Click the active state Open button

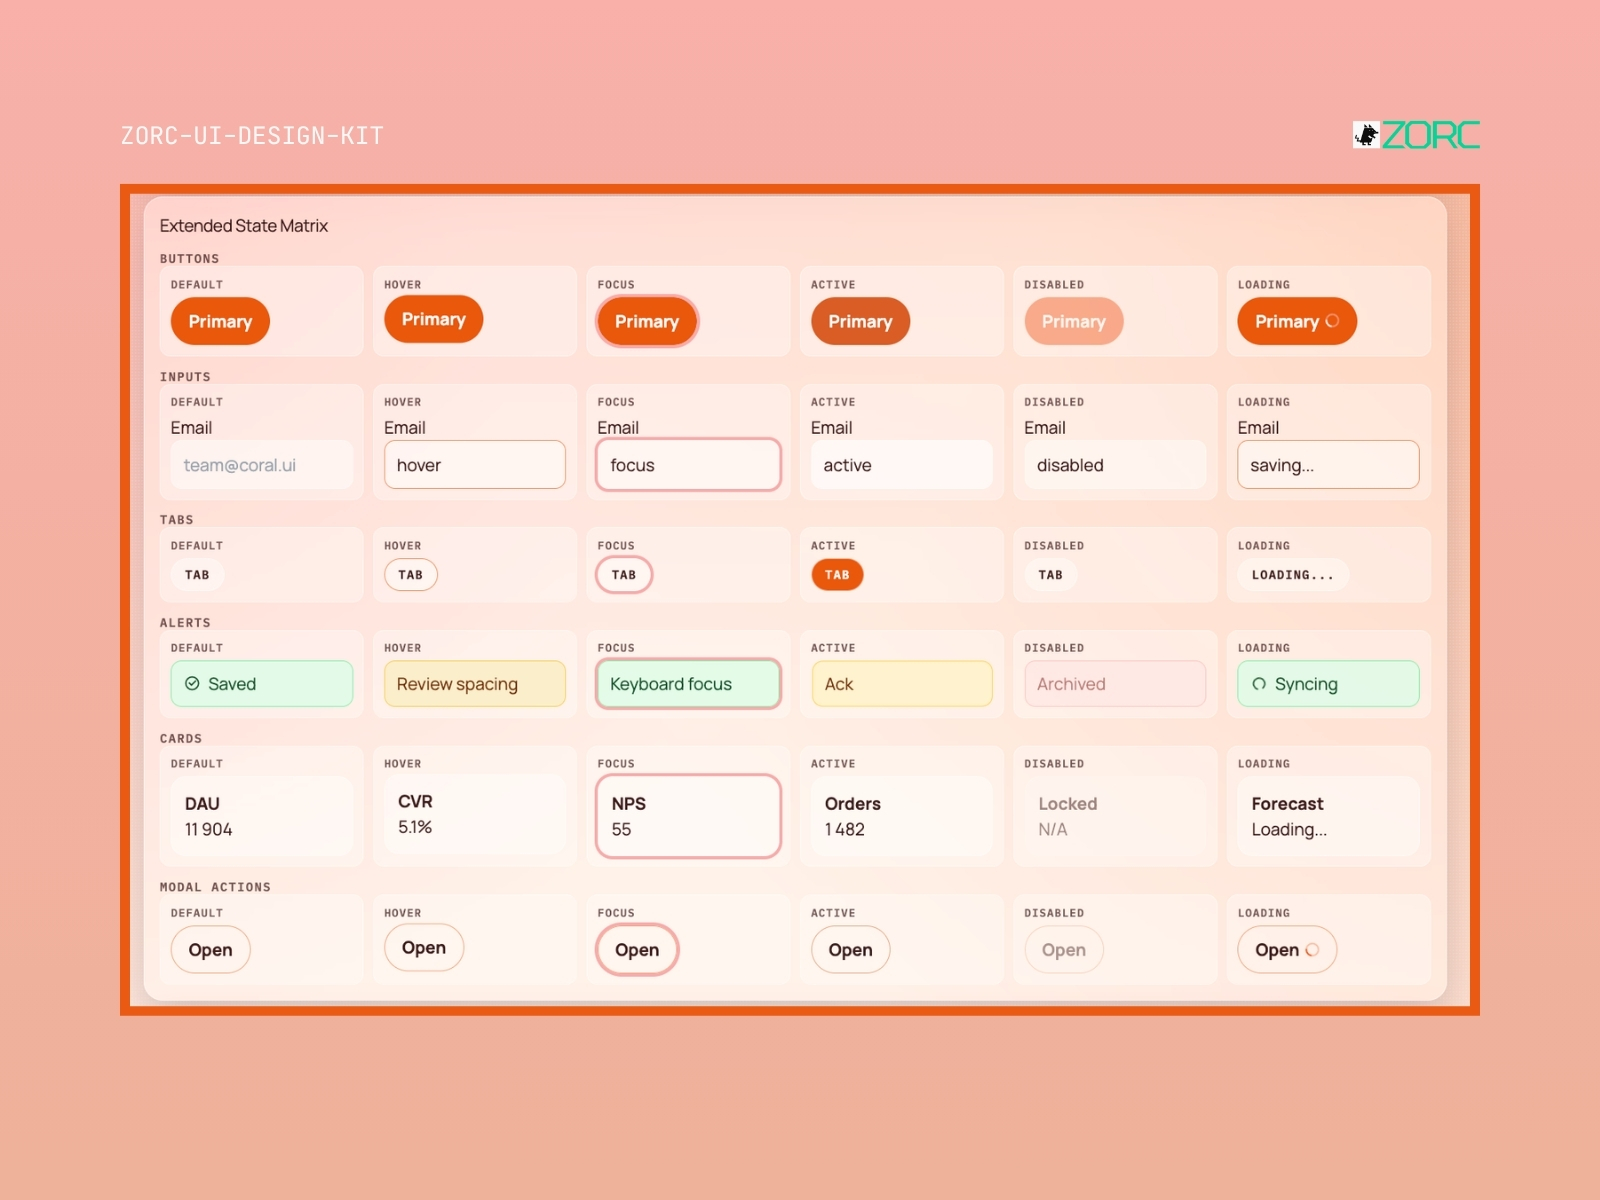[x=850, y=950]
